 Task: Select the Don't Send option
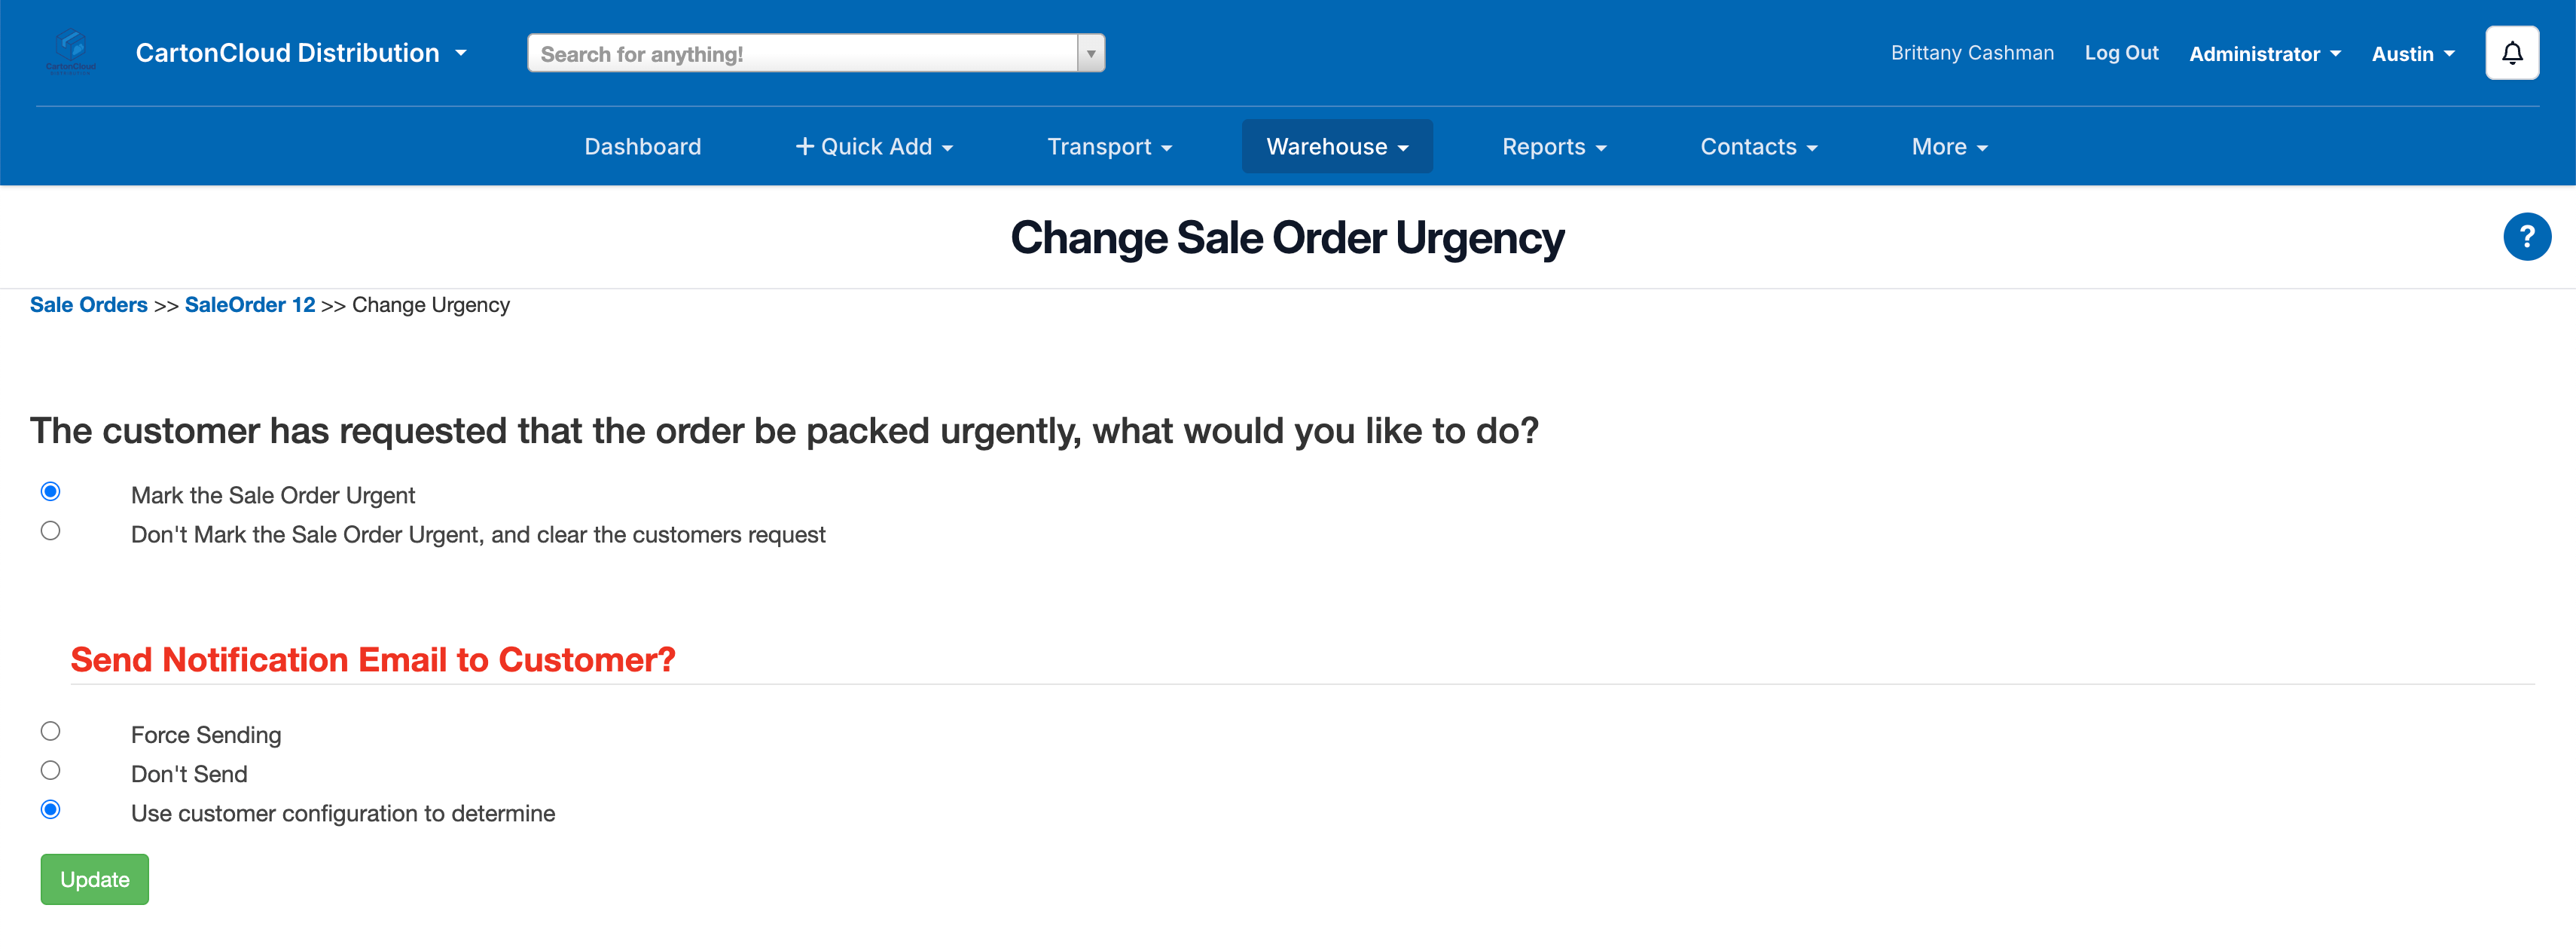click(51, 770)
